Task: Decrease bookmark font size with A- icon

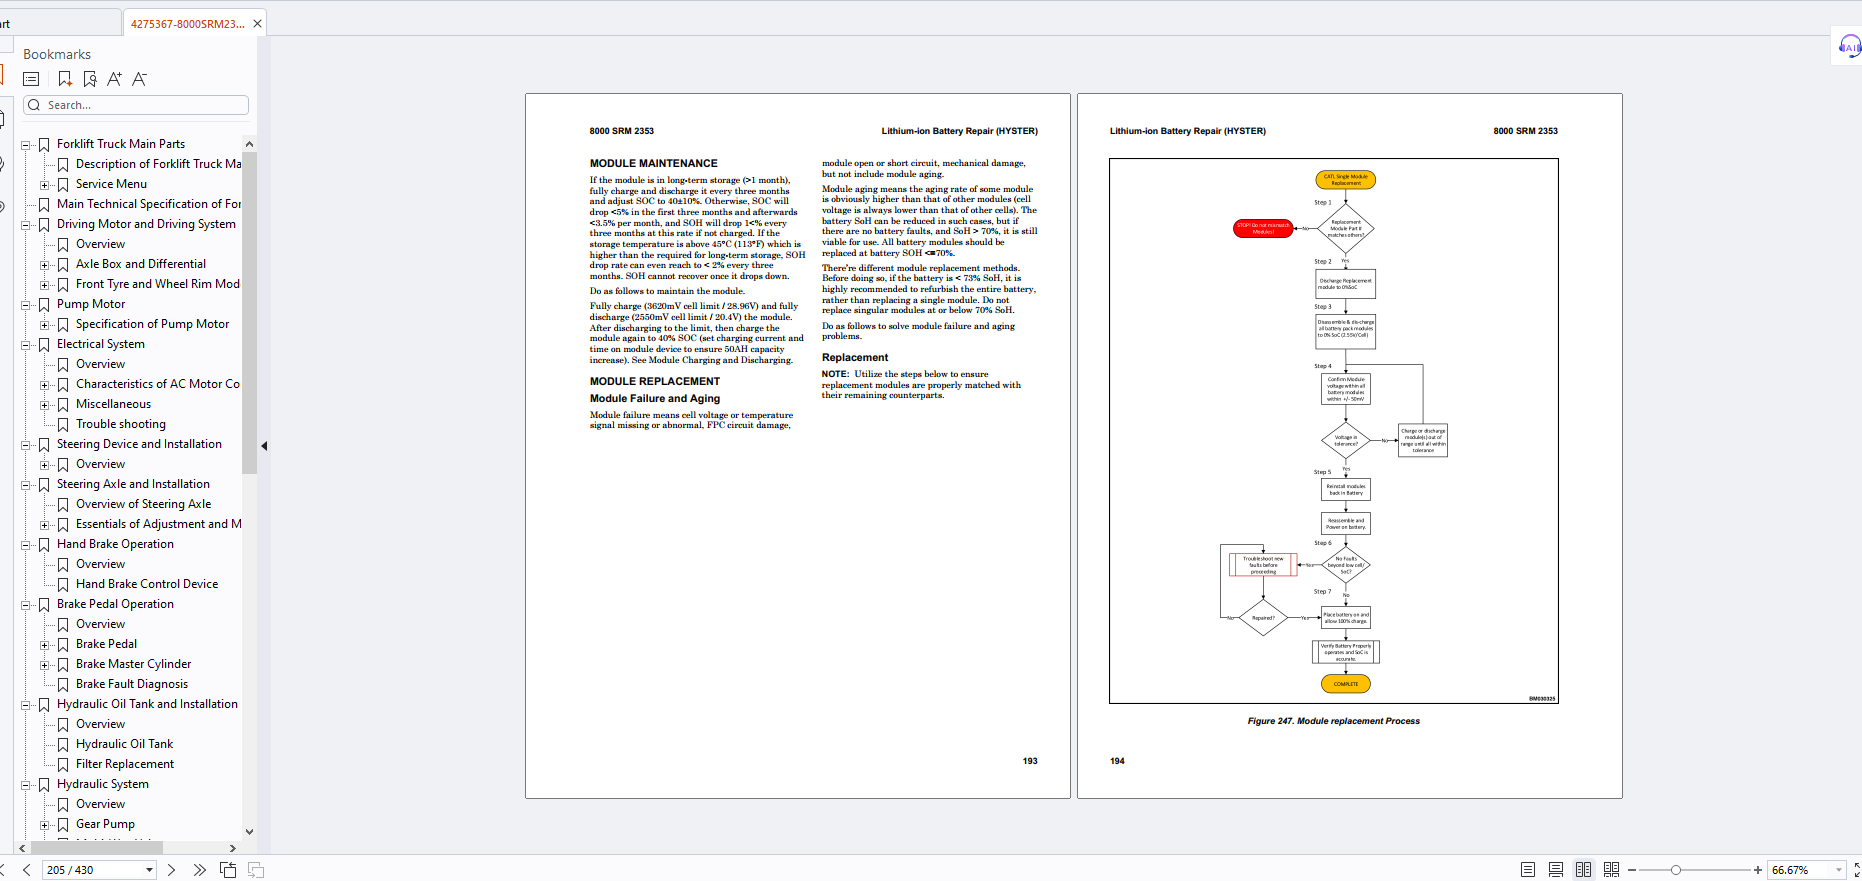Action: (x=139, y=79)
